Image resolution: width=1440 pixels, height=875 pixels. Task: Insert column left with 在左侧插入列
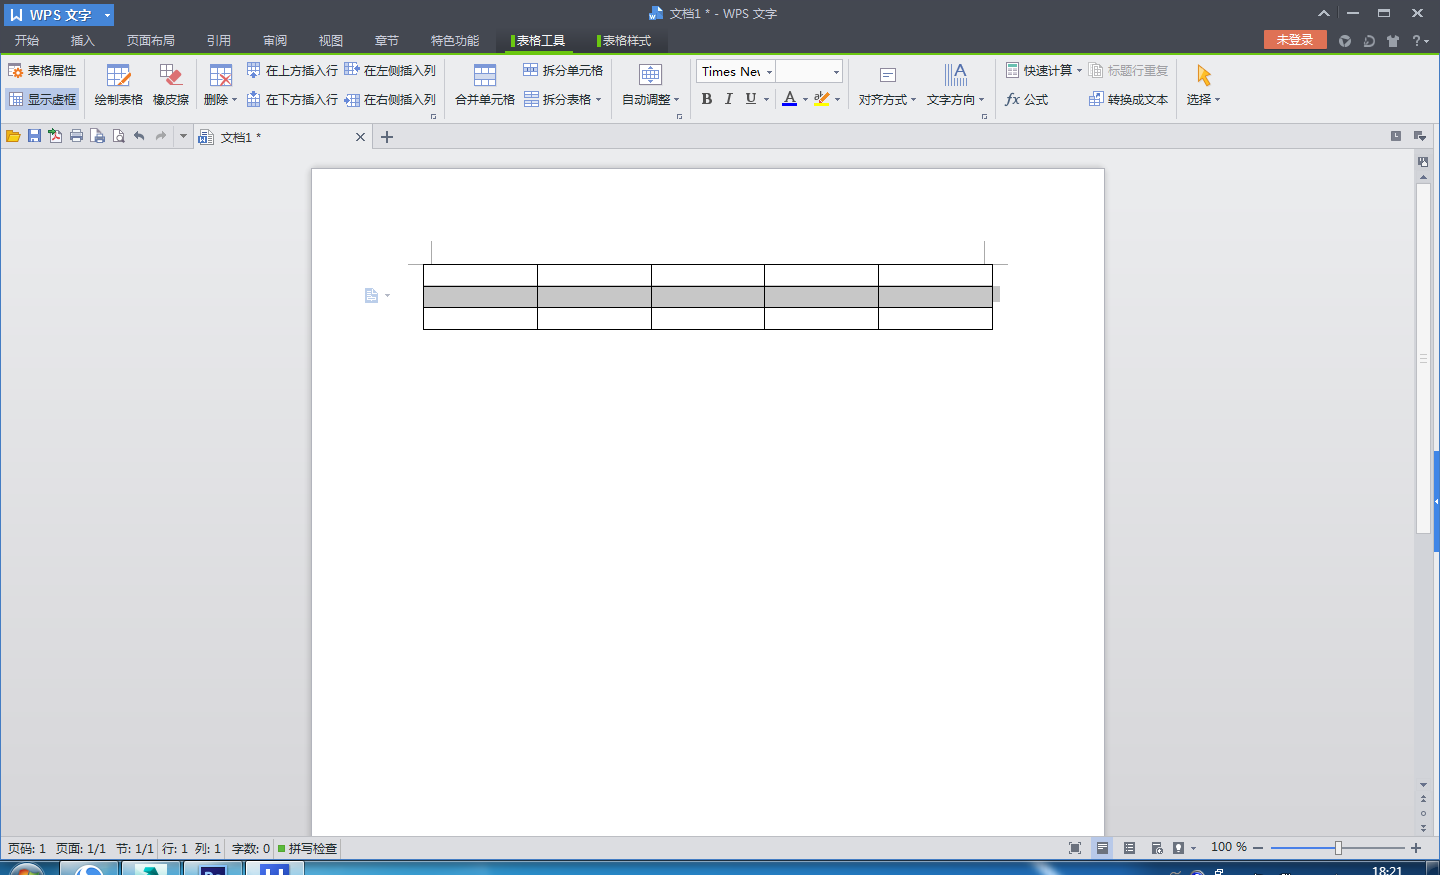(x=390, y=70)
